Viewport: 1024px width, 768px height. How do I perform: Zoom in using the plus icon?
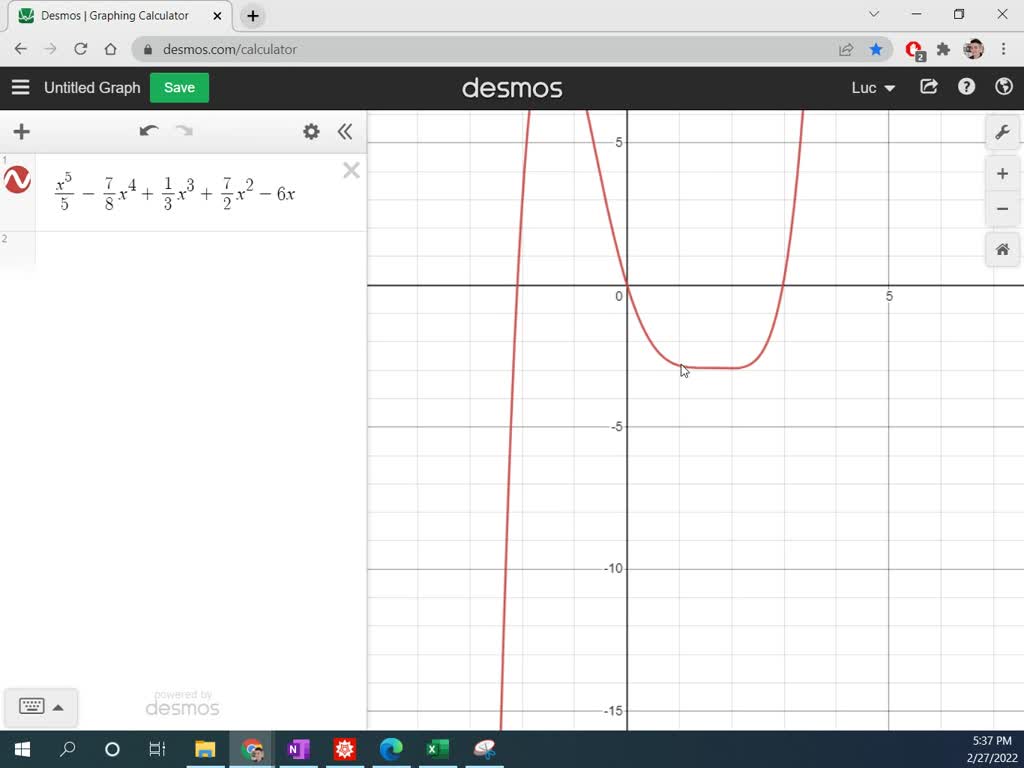point(1002,173)
